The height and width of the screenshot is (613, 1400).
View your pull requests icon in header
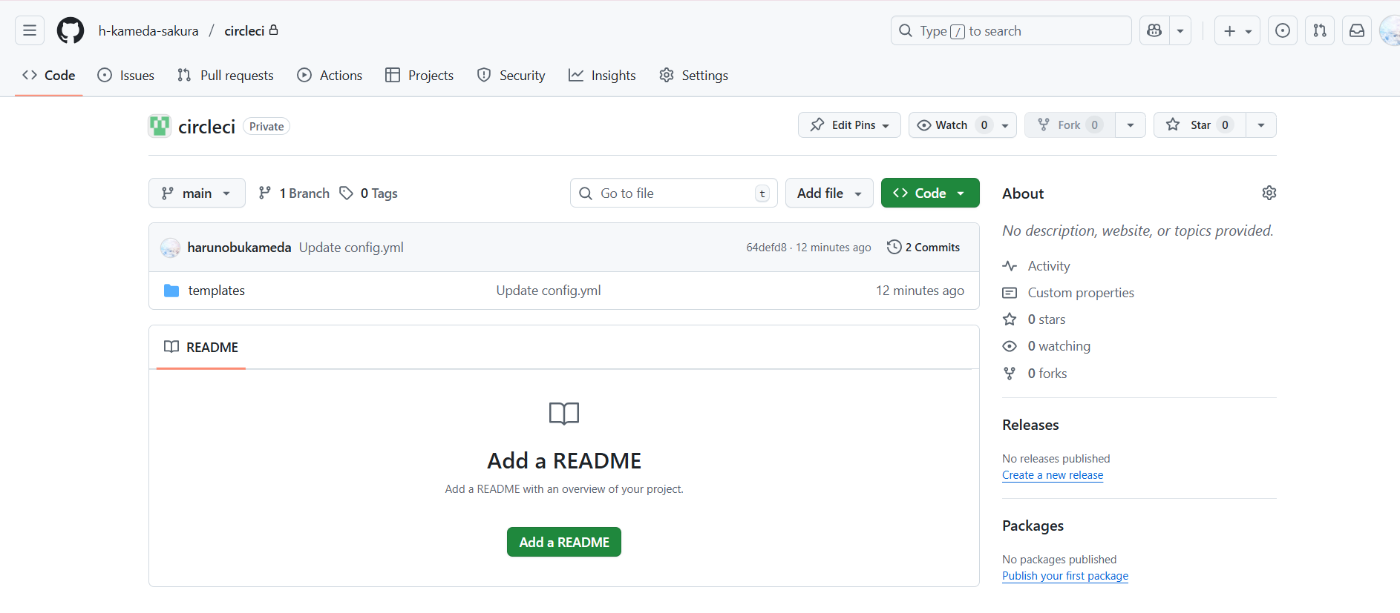pos(1320,31)
